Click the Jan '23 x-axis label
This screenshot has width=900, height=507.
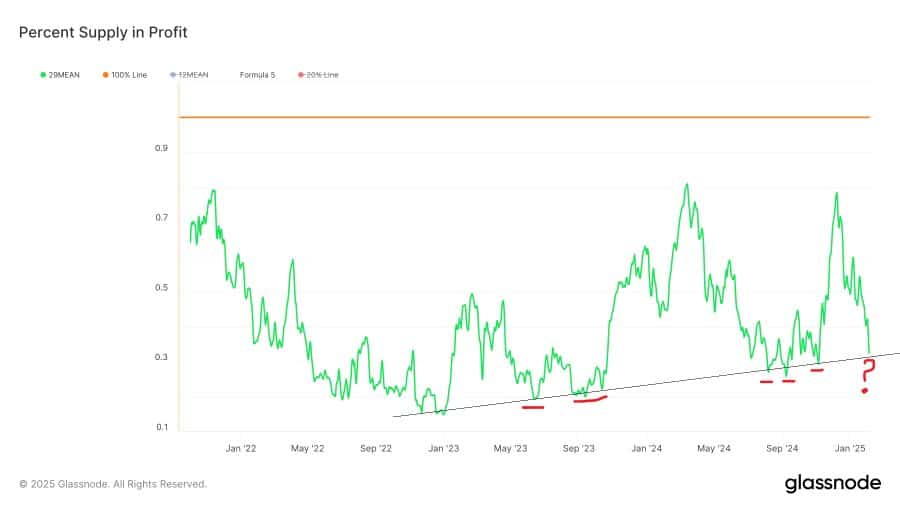click(x=443, y=449)
